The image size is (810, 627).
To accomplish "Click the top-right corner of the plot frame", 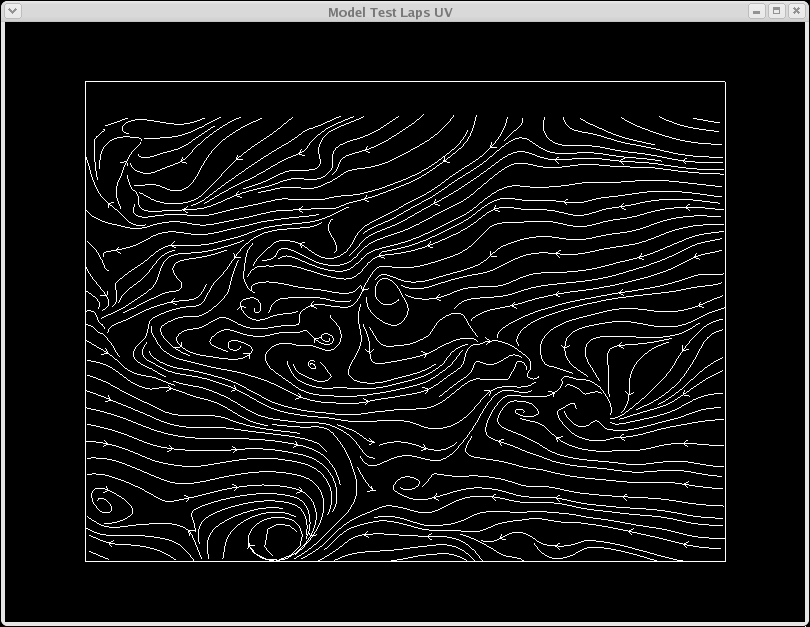I will pos(724,82).
